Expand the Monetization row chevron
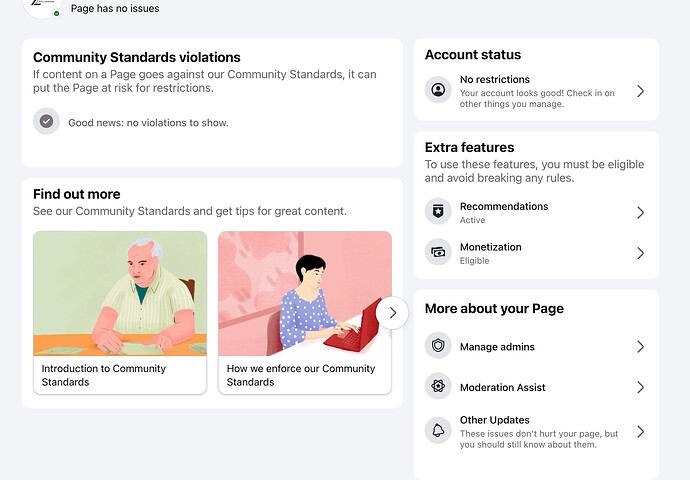The height and width of the screenshot is (480, 690). point(640,253)
